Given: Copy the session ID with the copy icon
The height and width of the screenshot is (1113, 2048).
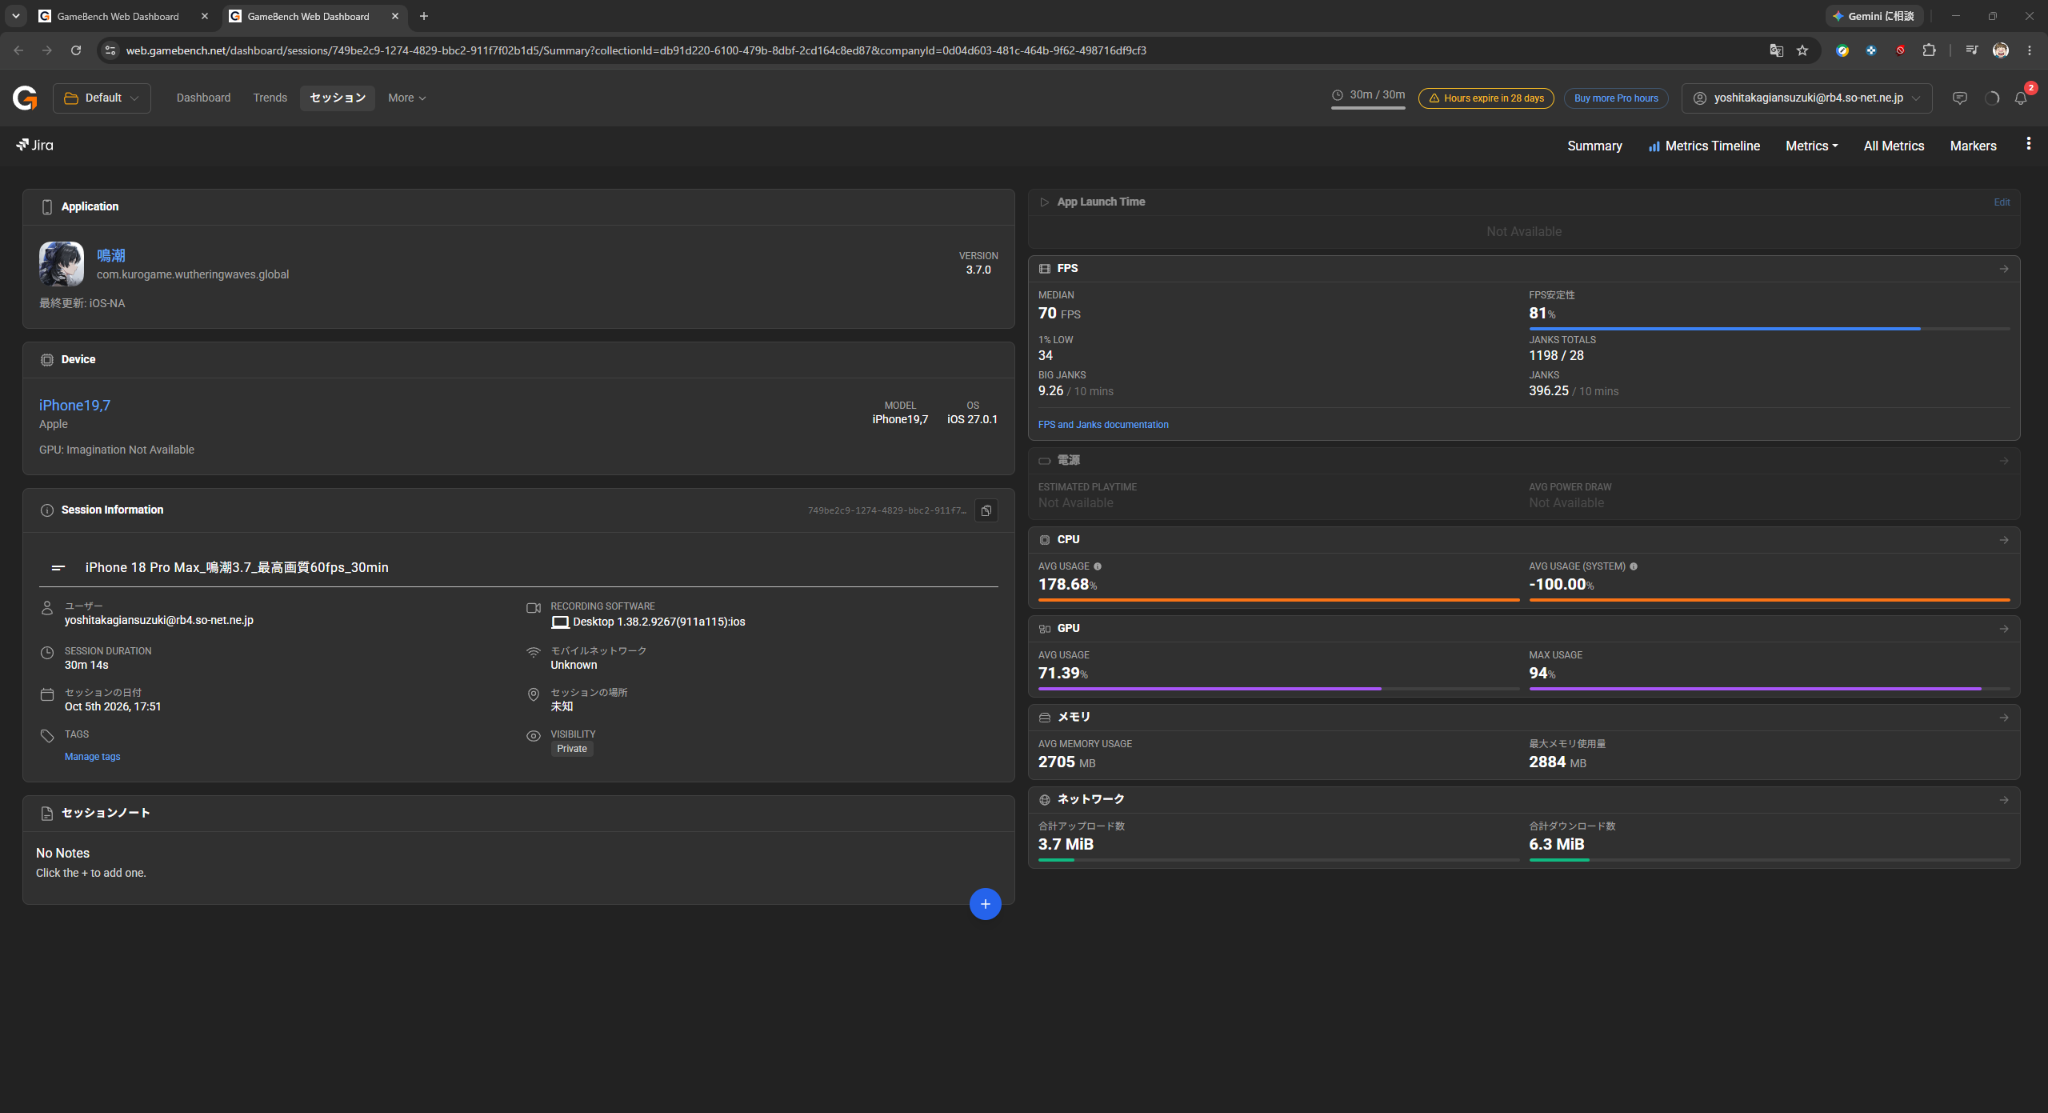Looking at the screenshot, I should pyautogui.click(x=986, y=510).
